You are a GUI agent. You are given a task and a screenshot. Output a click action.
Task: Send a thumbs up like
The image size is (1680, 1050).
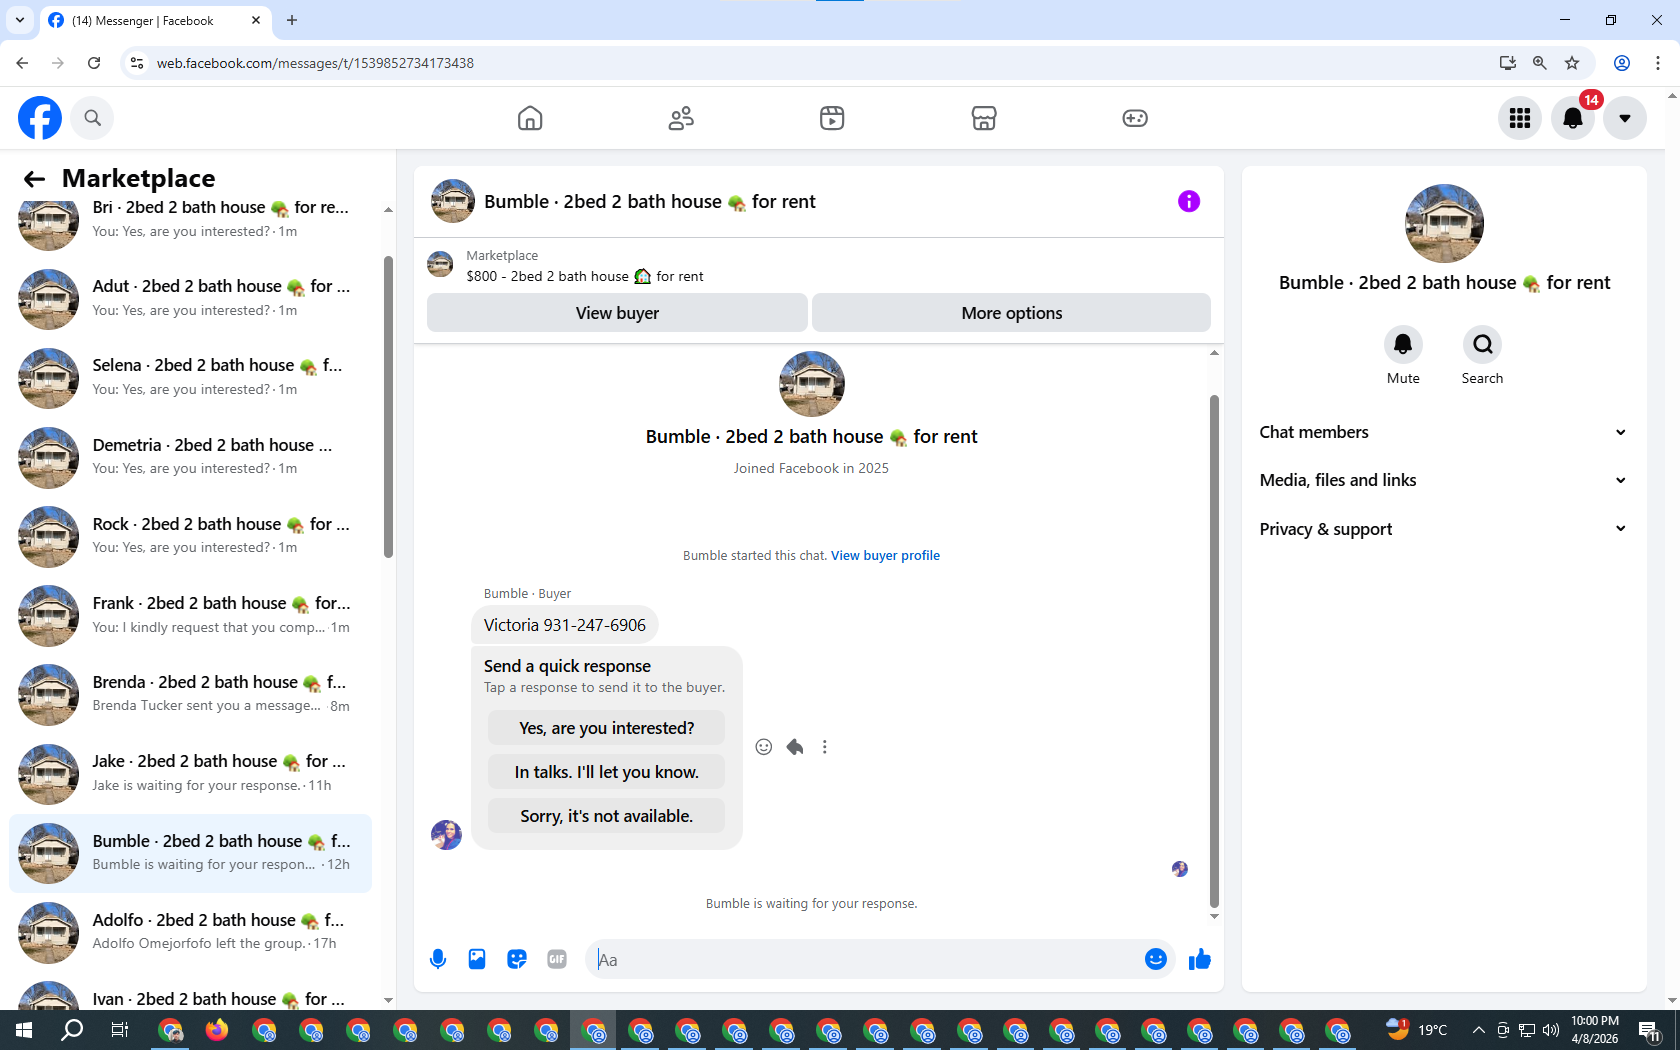[x=1200, y=960]
